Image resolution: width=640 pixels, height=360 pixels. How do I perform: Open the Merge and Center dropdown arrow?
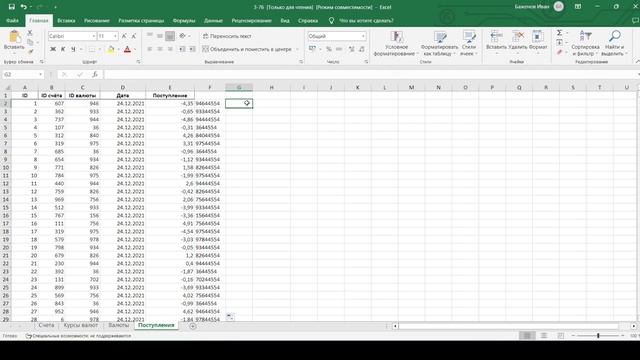tap(297, 49)
